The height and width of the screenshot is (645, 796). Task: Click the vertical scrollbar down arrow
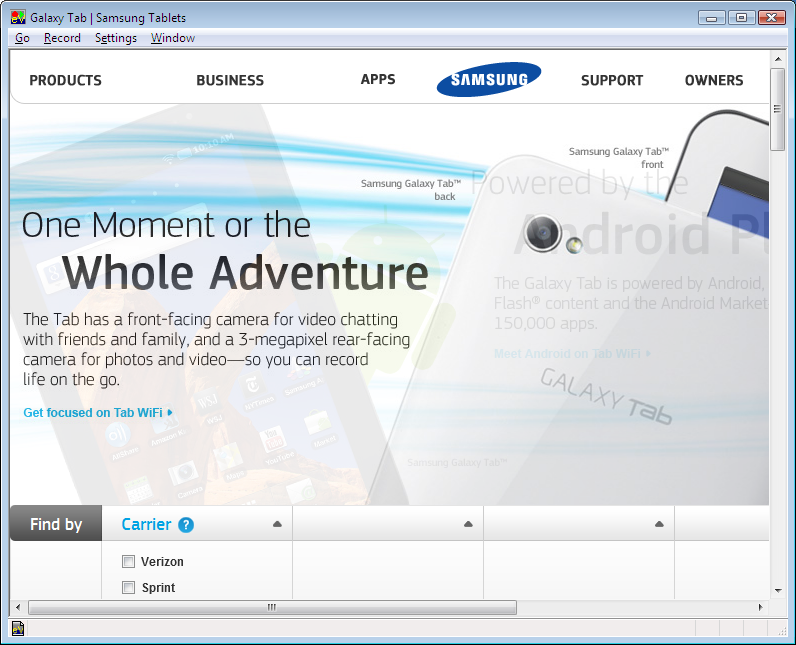coord(778,590)
